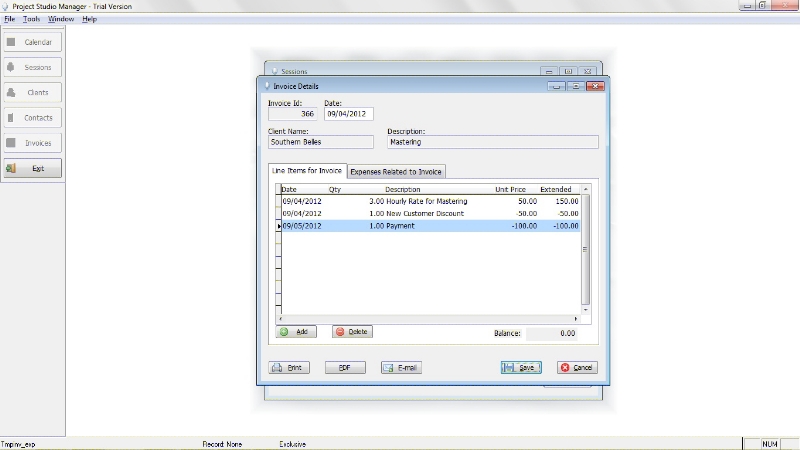Delete the selected Payment line item
The image size is (800, 450).
351,331
